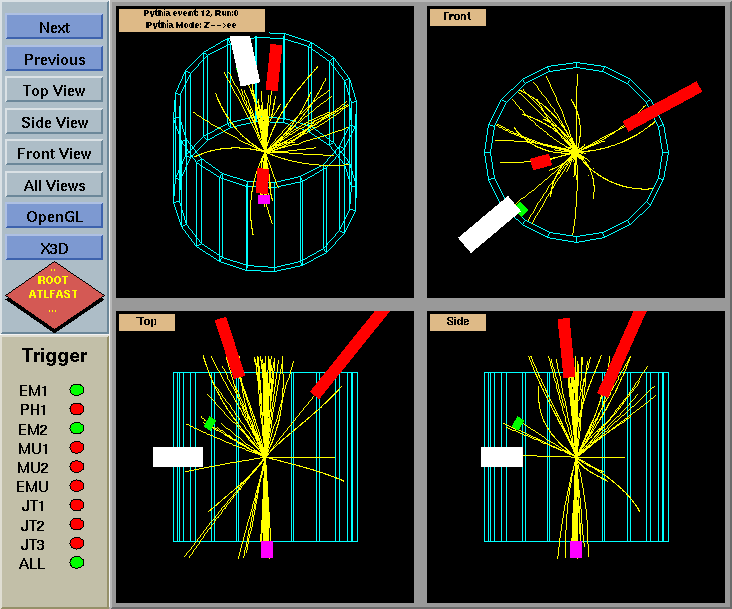This screenshot has height=609, width=732.
Task: Switch to Top View
Action: pyautogui.click(x=54, y=90)
